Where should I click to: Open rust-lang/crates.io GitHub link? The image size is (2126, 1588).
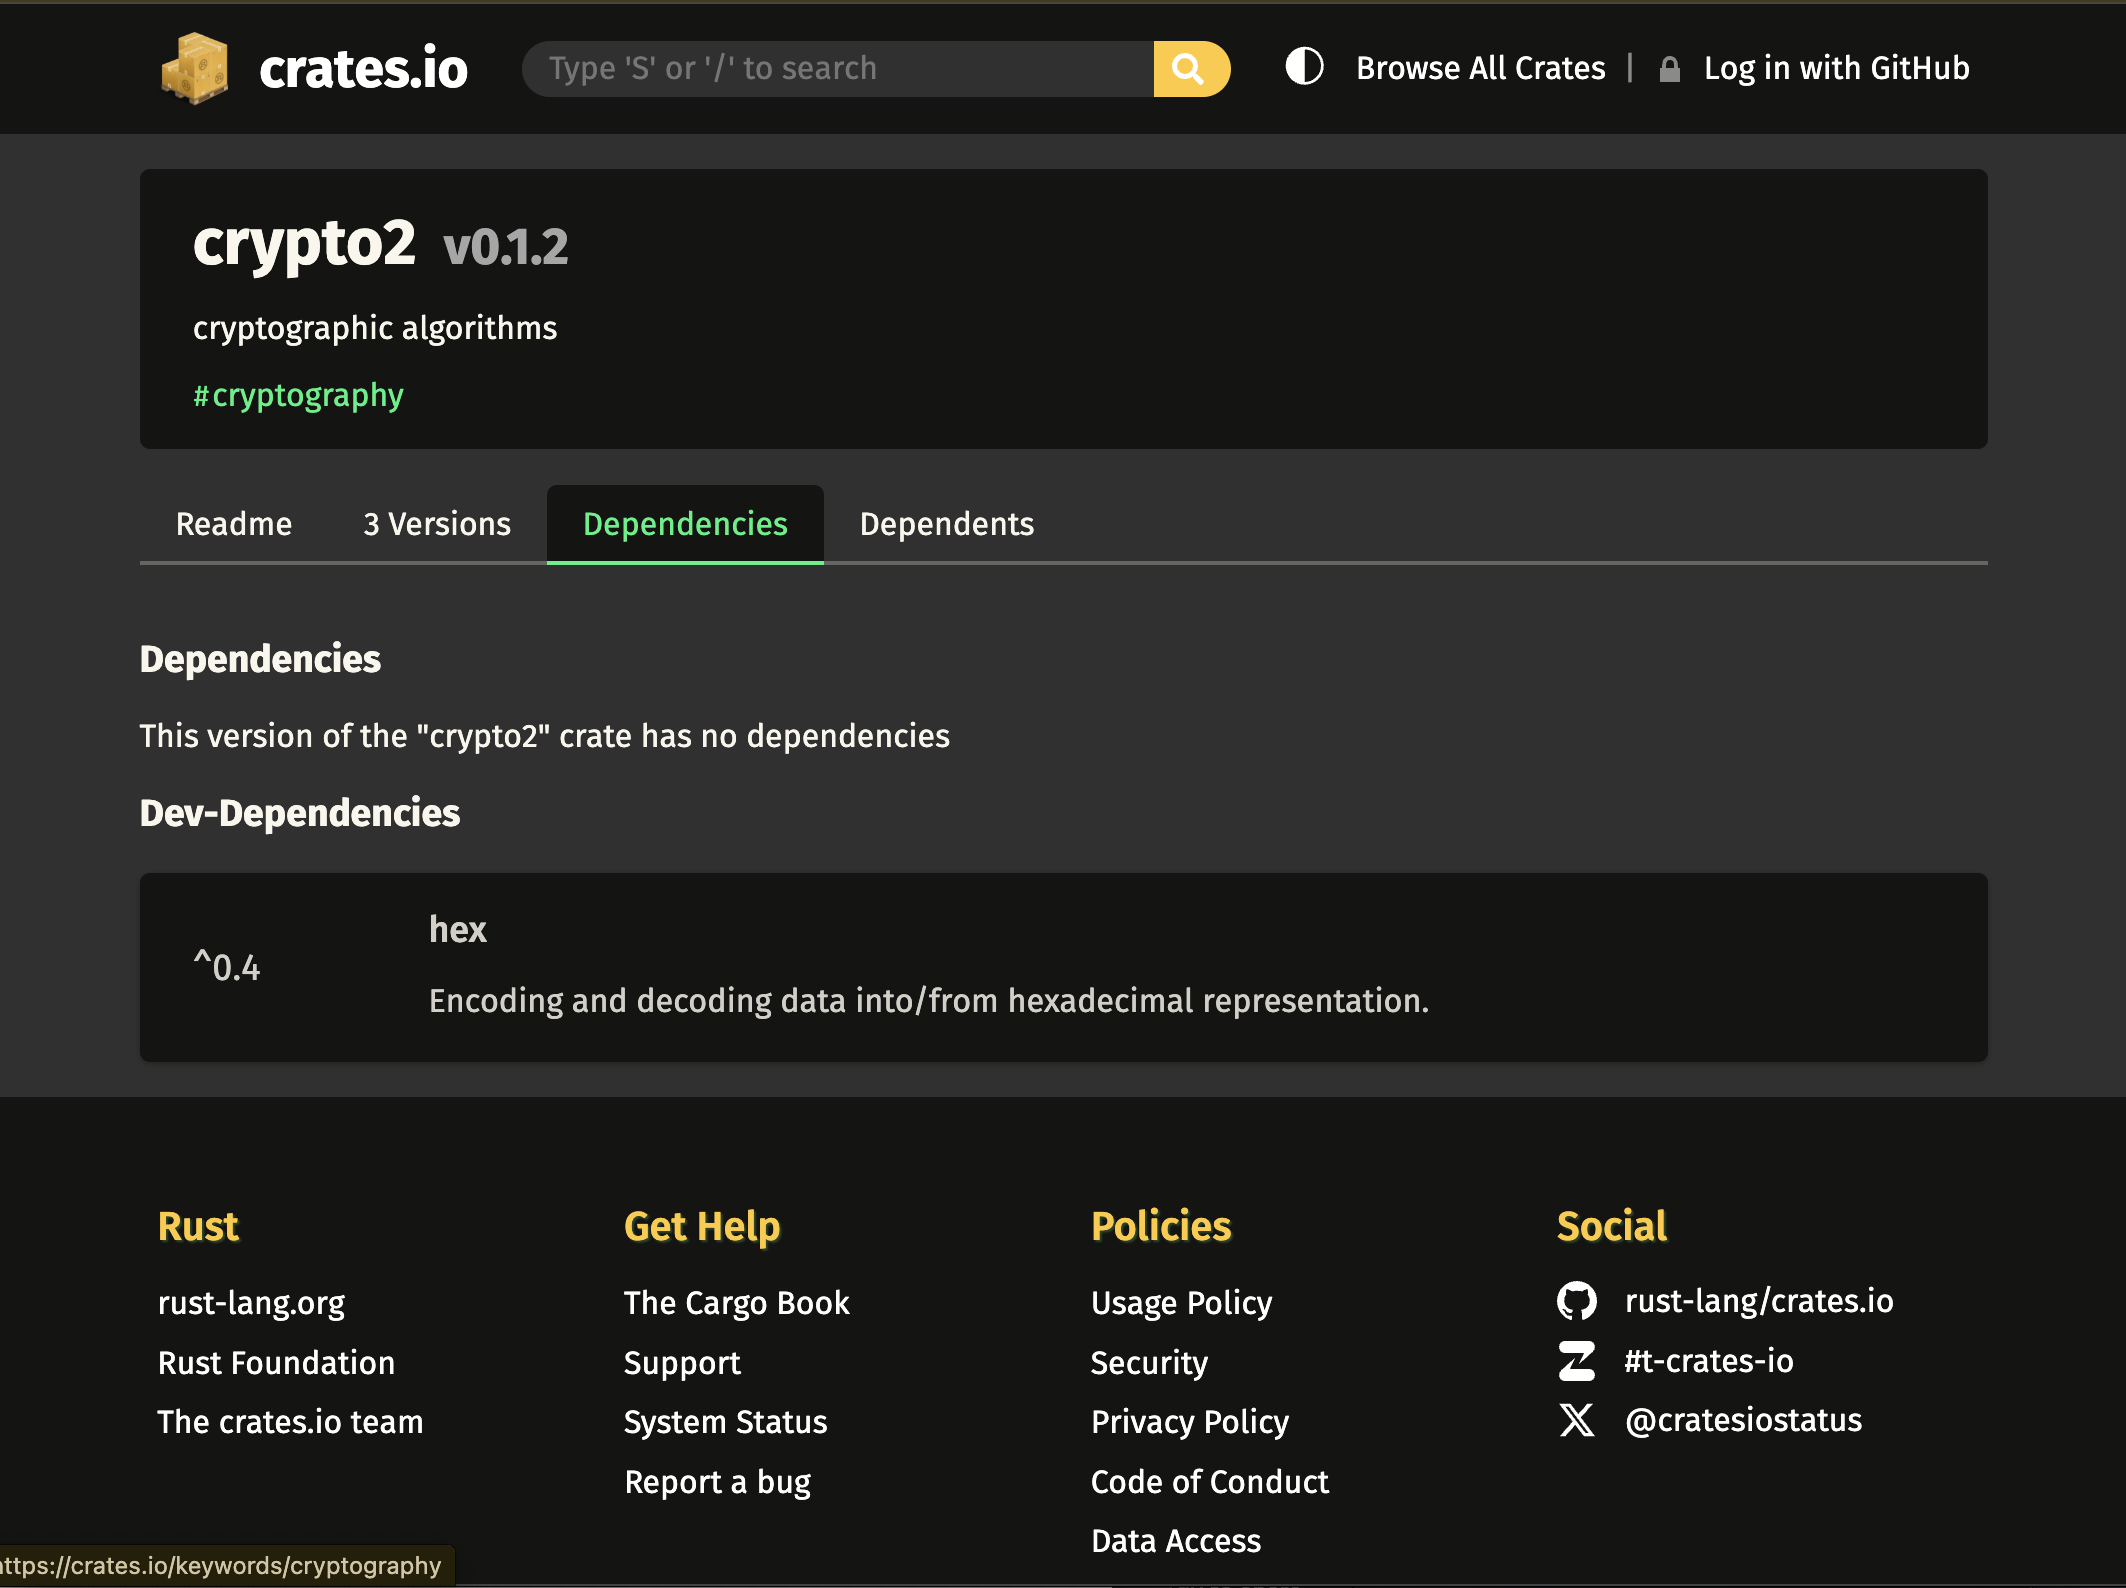coord(1759,1301)
